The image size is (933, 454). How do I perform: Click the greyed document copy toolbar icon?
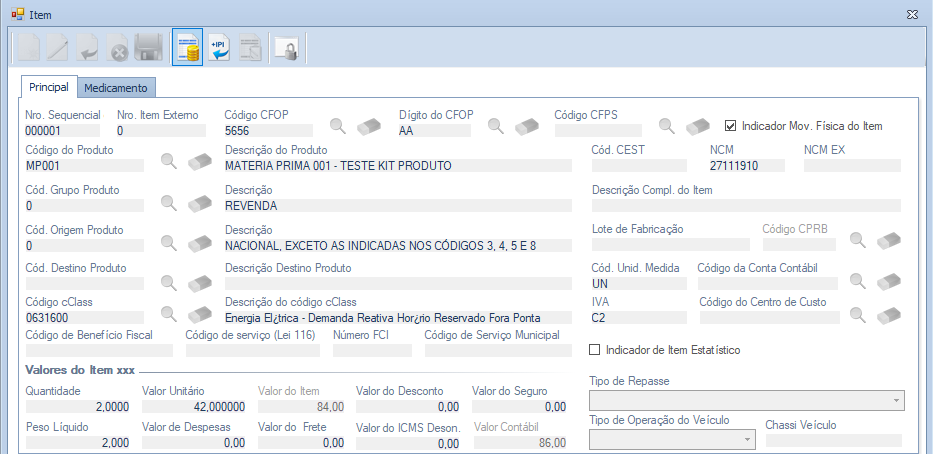(251, 48)
